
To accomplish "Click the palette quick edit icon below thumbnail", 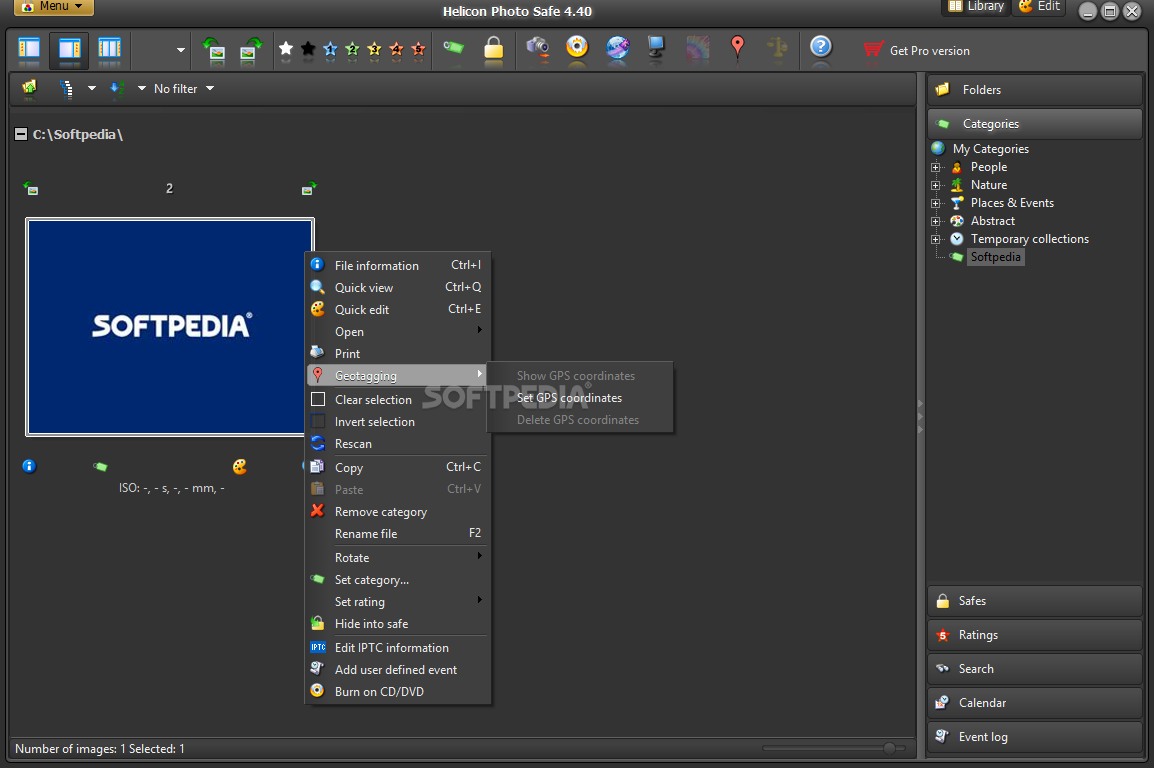I will pos(239,466).
